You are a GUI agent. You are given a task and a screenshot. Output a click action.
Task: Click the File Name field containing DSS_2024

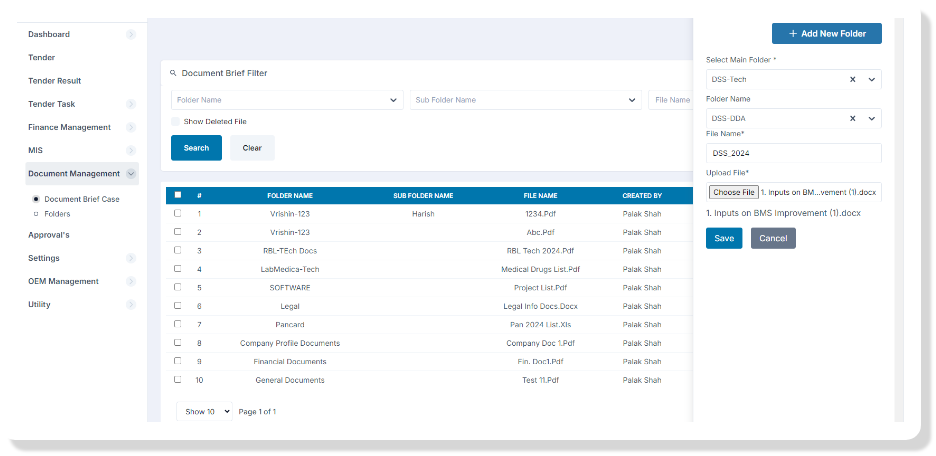coord(793,153)
